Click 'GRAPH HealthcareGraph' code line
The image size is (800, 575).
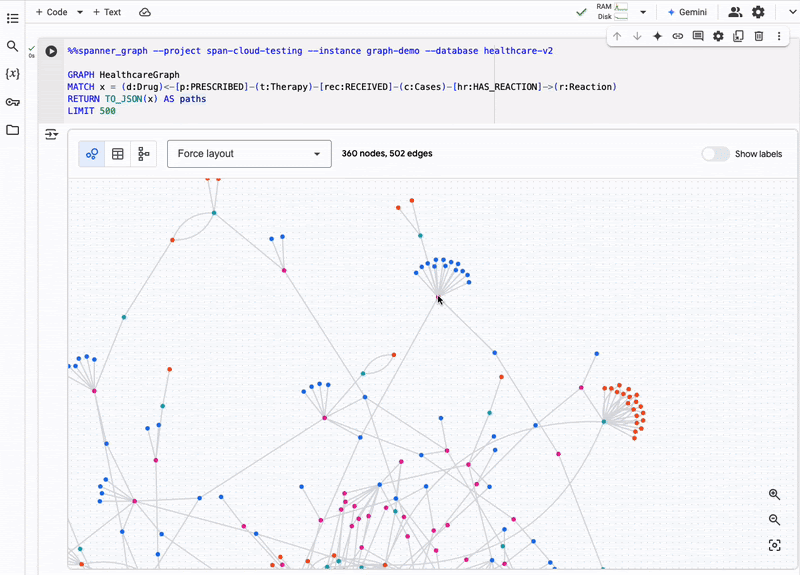pos(123,74)
